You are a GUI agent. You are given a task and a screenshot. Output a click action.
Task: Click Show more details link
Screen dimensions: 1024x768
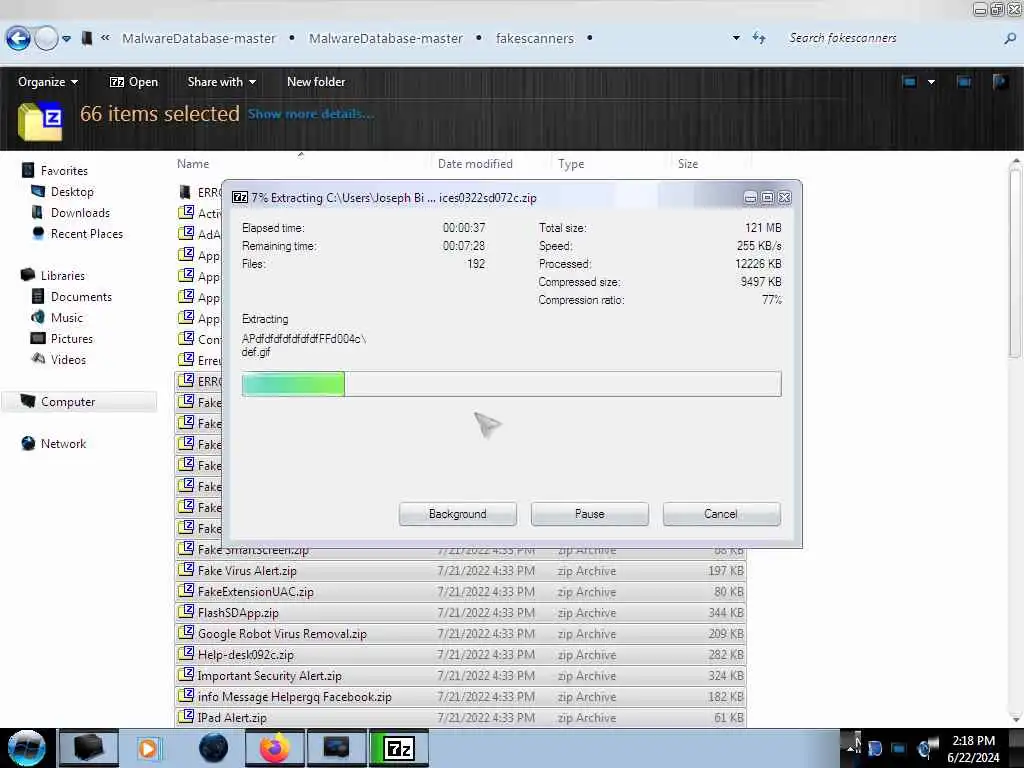point(311,114)
